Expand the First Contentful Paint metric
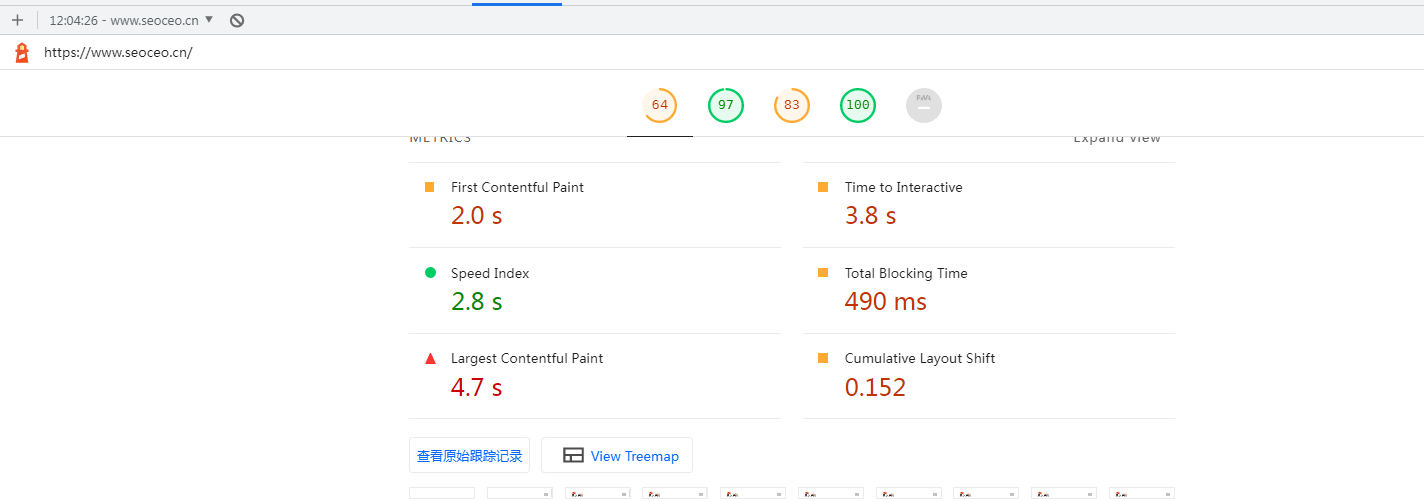Image resolution: width=1424 pixels, height=502 pixels. point(517,187)
